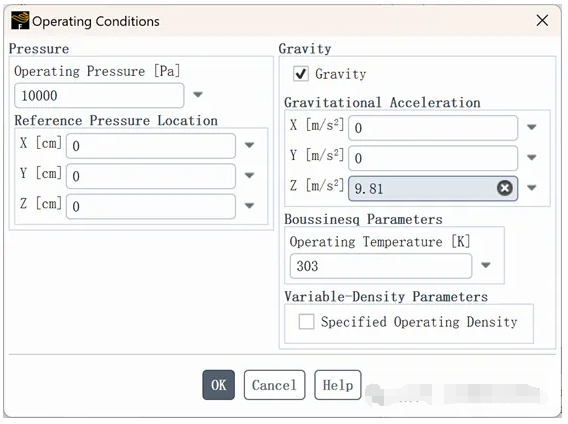The width and height of the screenshot is (568, 424).
Task: Focus the gravity Z field showing 9.81
Action: tap(422, 188)
